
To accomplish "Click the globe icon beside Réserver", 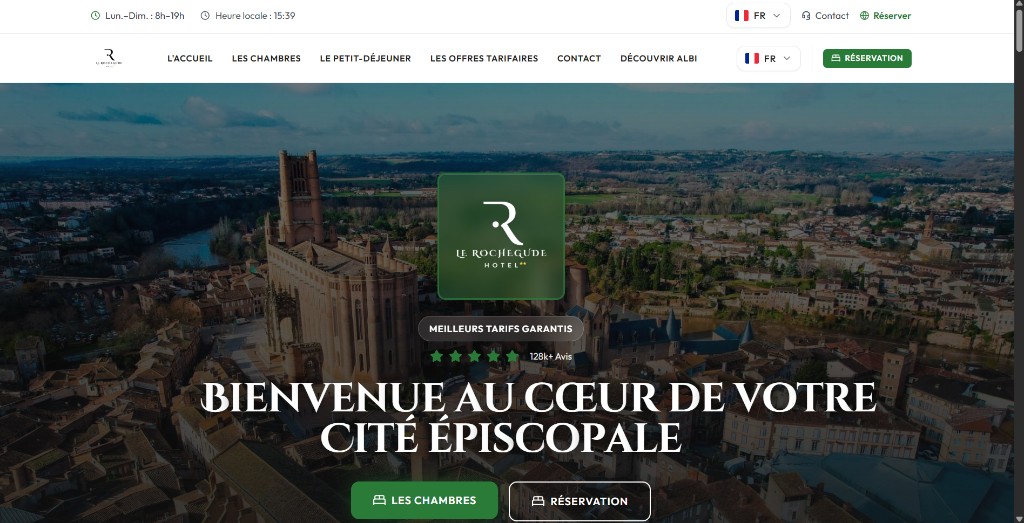I will (865, 16).
